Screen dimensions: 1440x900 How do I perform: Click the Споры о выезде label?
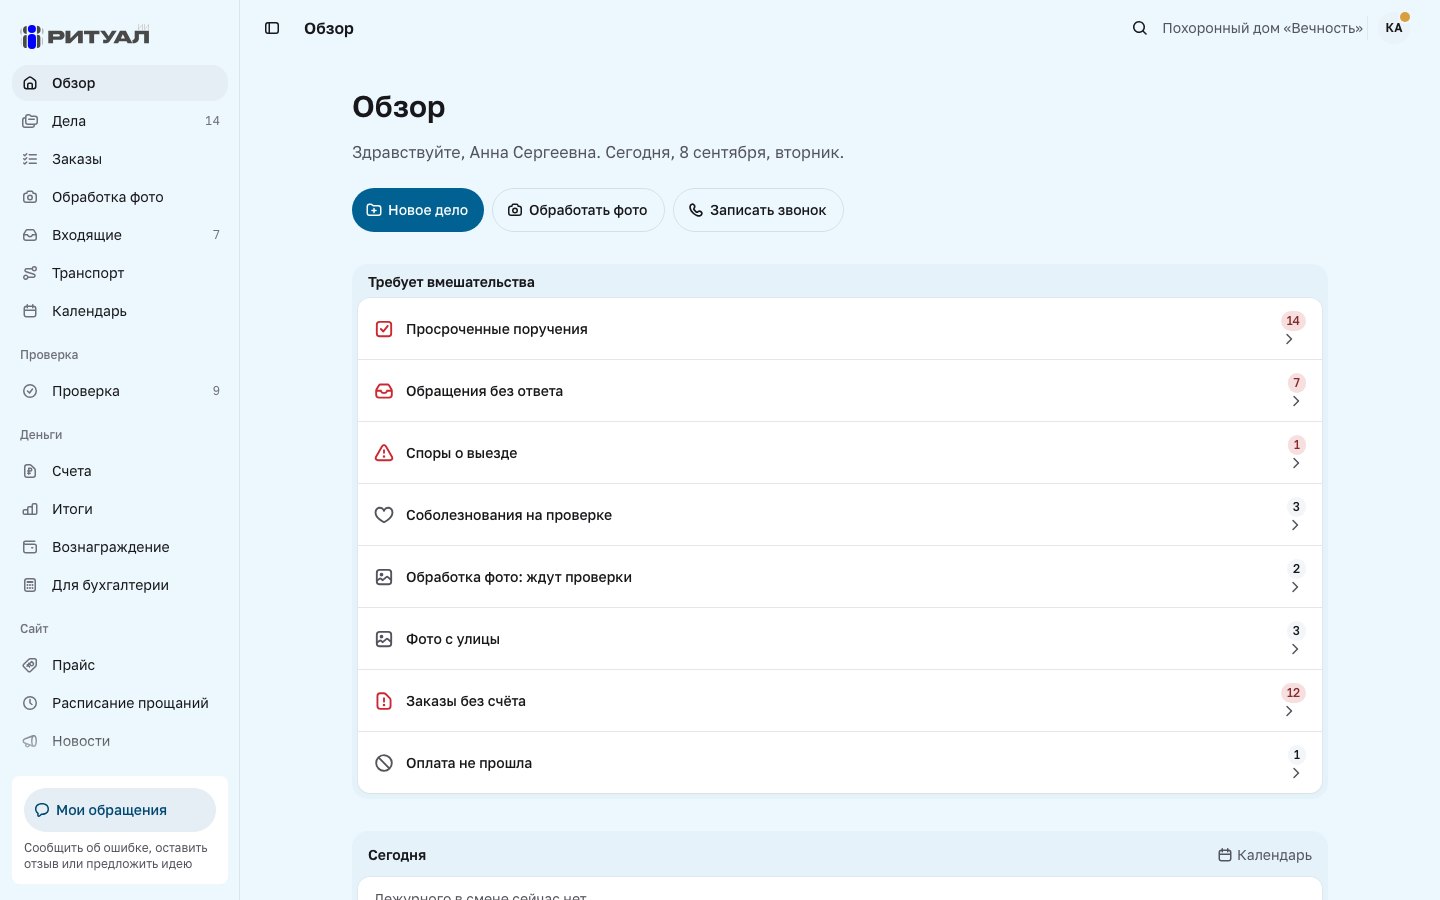(x=462, y=453)
